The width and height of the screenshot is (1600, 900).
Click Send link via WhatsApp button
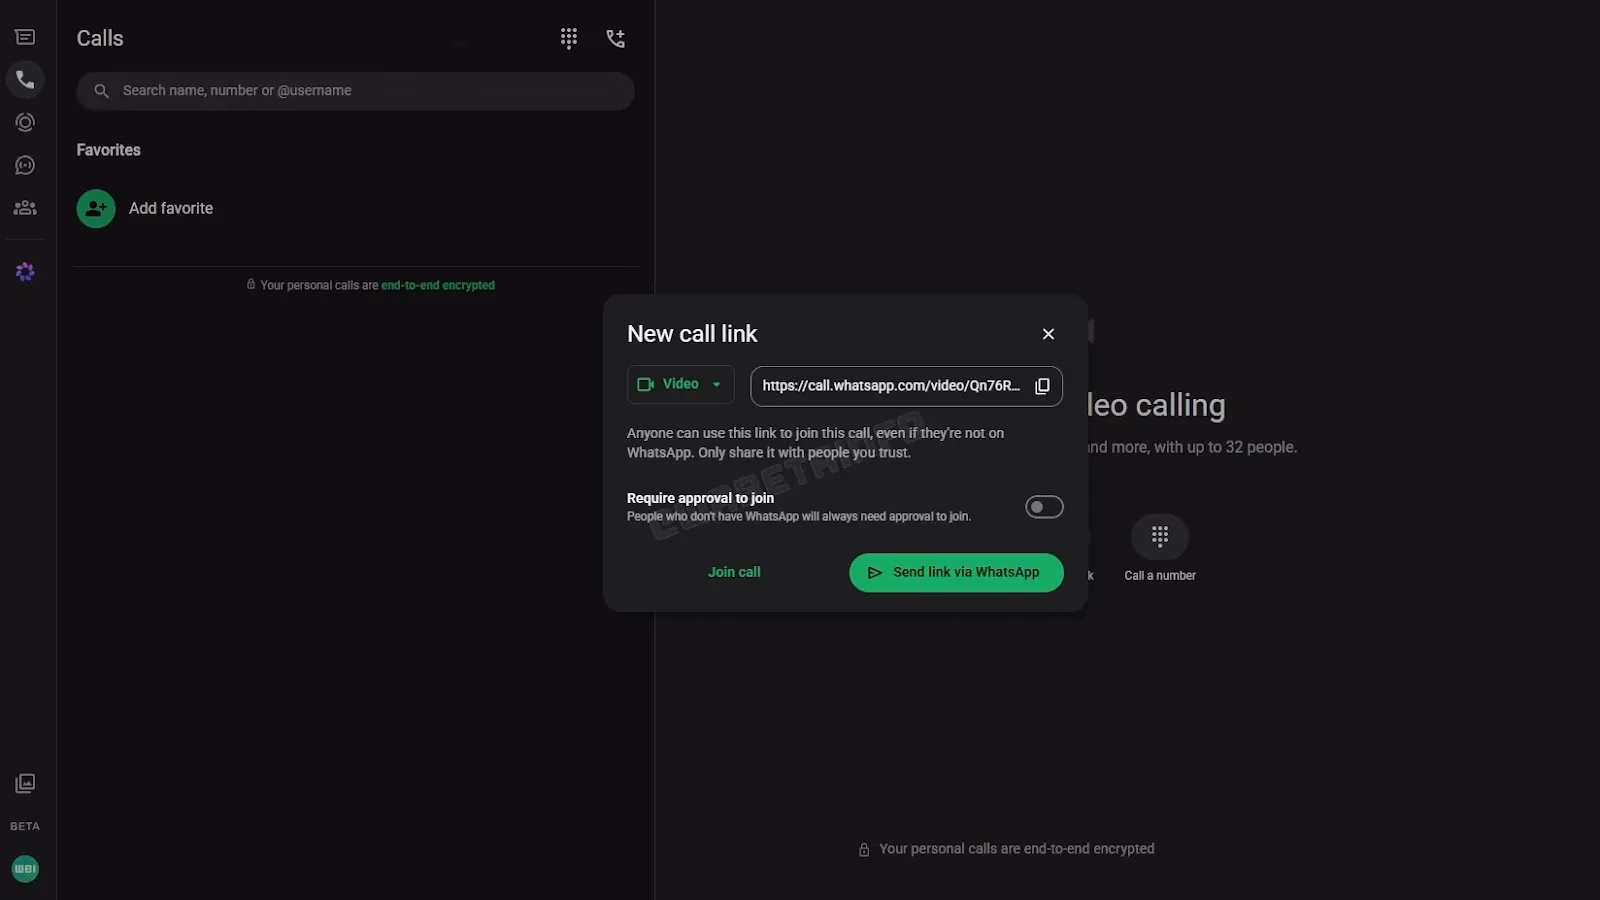coord(956,572)
